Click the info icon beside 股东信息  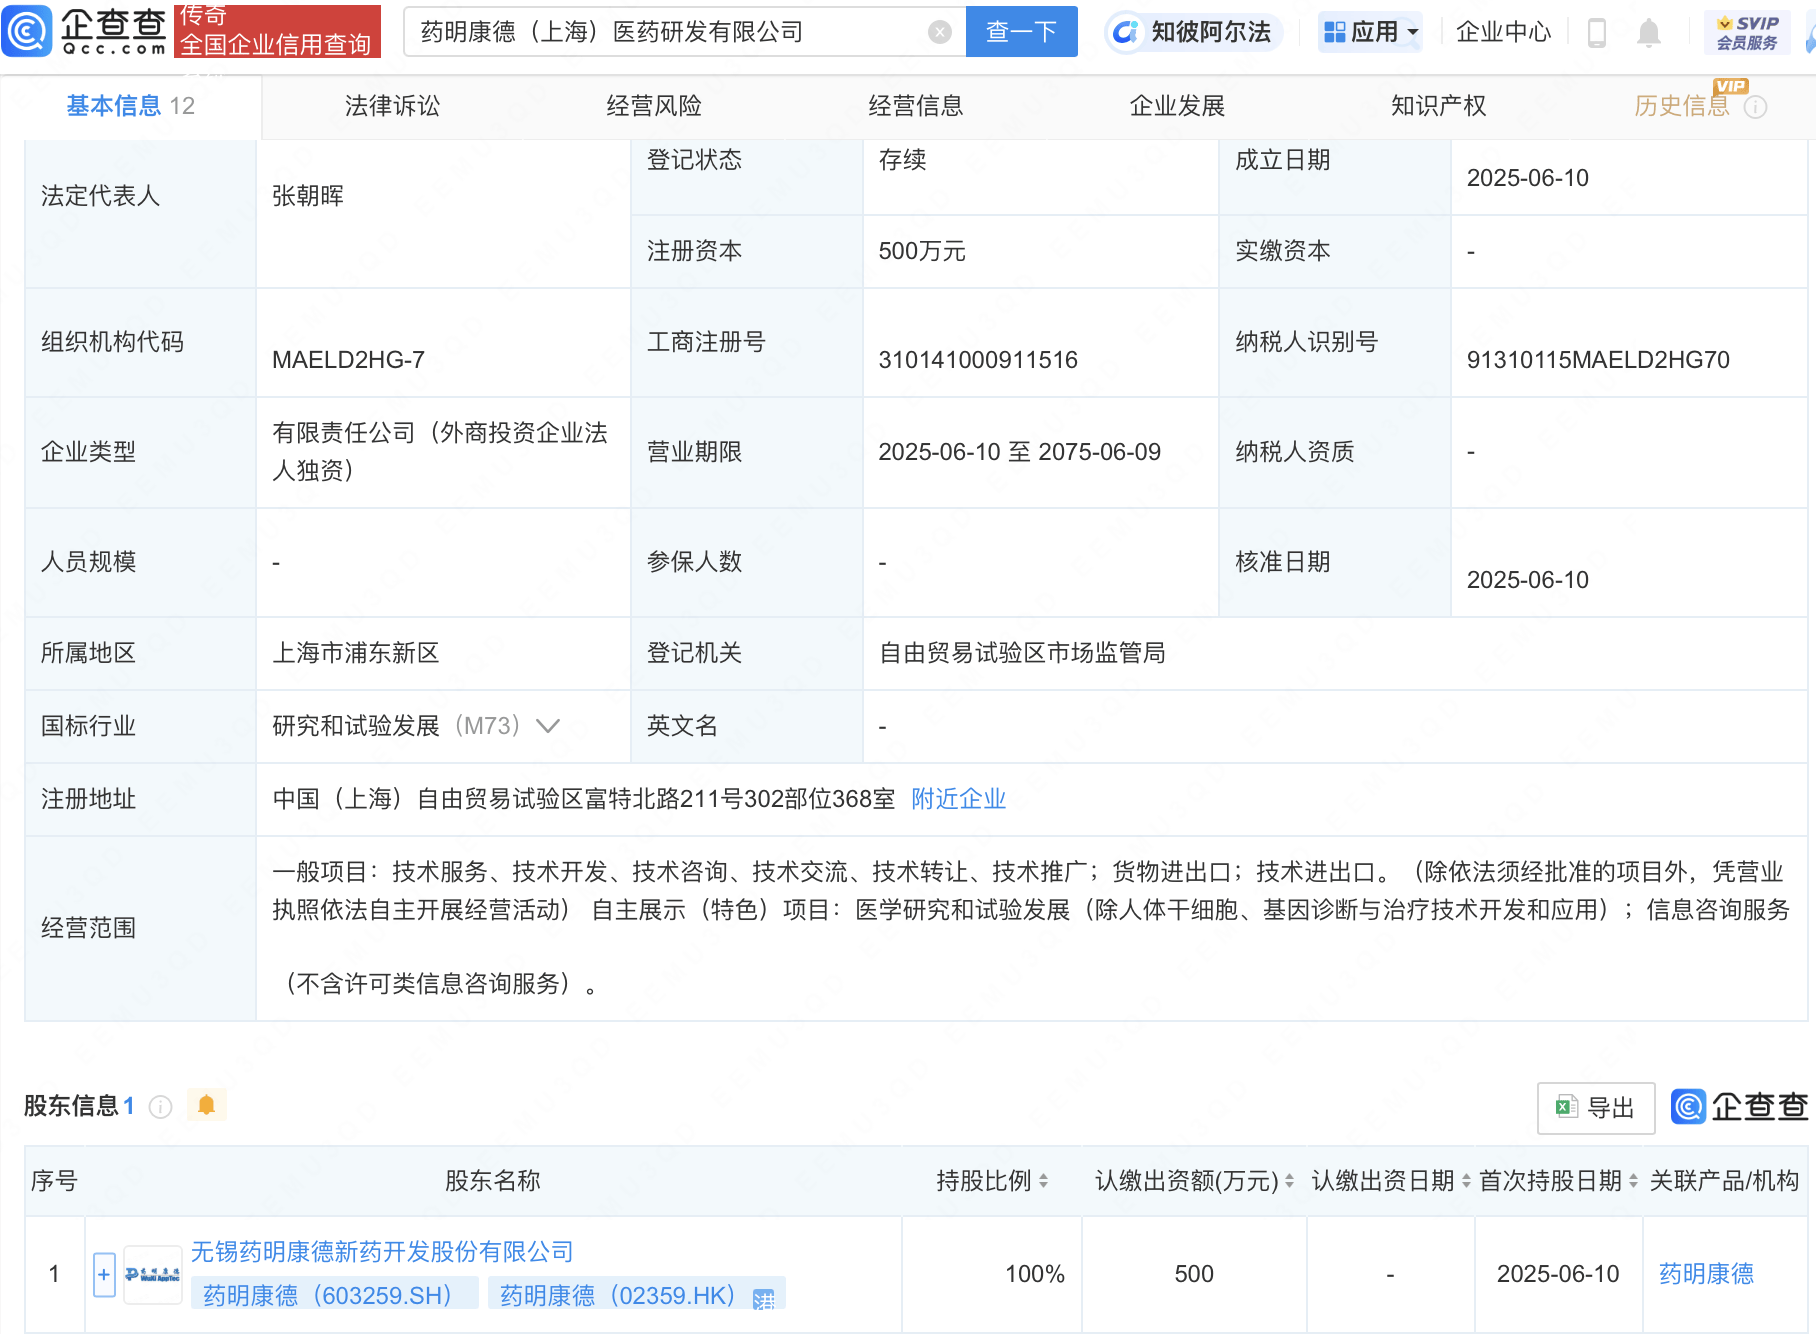point(160,1107)
